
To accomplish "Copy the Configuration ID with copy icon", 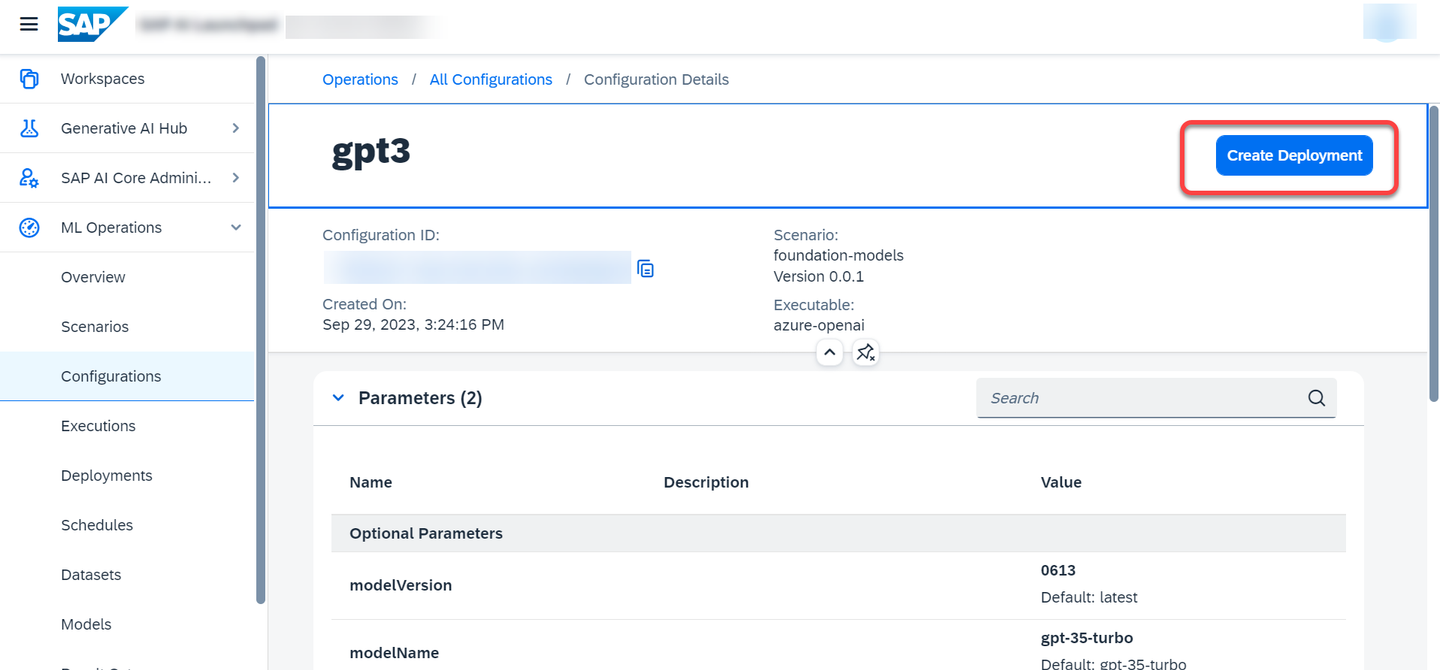I will pos(646,268).
